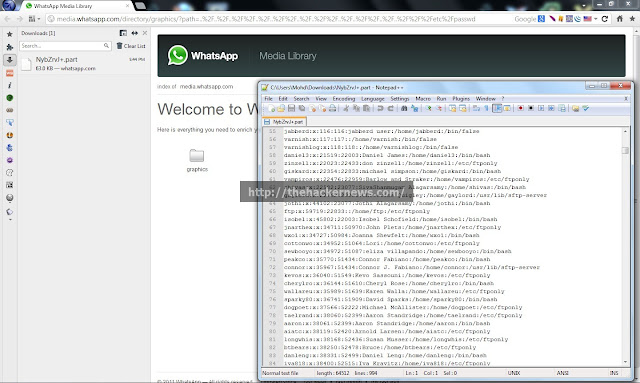Open the Language menu in Notepad++

373,99
